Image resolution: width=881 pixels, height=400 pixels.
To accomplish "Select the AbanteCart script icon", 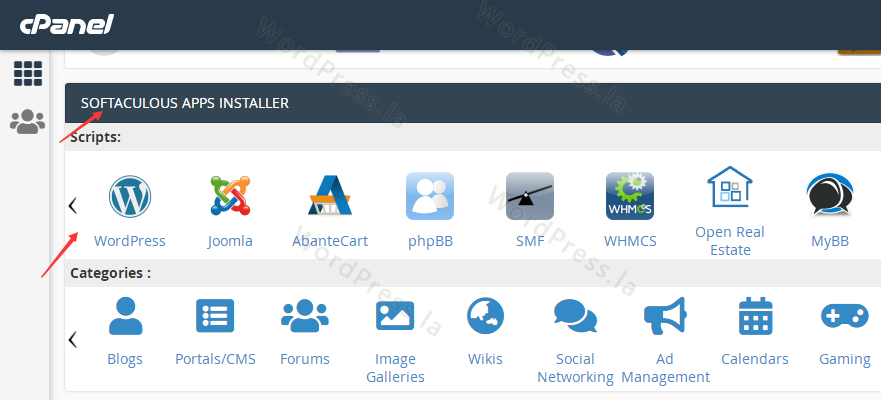I will (330, 197).
